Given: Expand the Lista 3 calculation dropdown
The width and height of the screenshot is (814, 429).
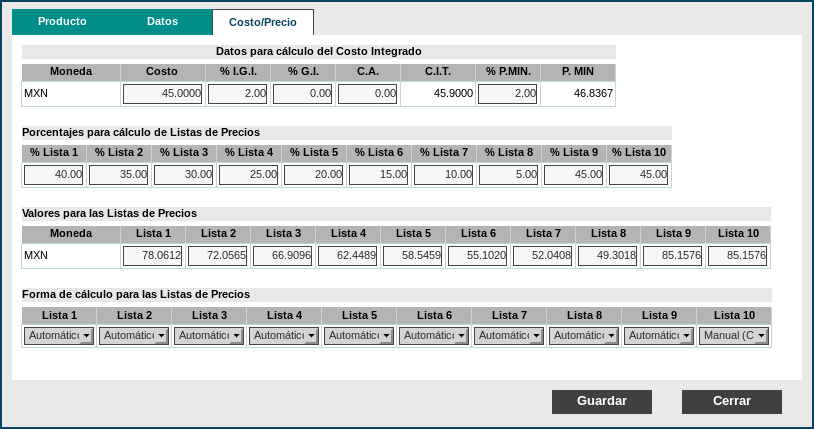Looking at the screenshot, I should tap(209, 336).
